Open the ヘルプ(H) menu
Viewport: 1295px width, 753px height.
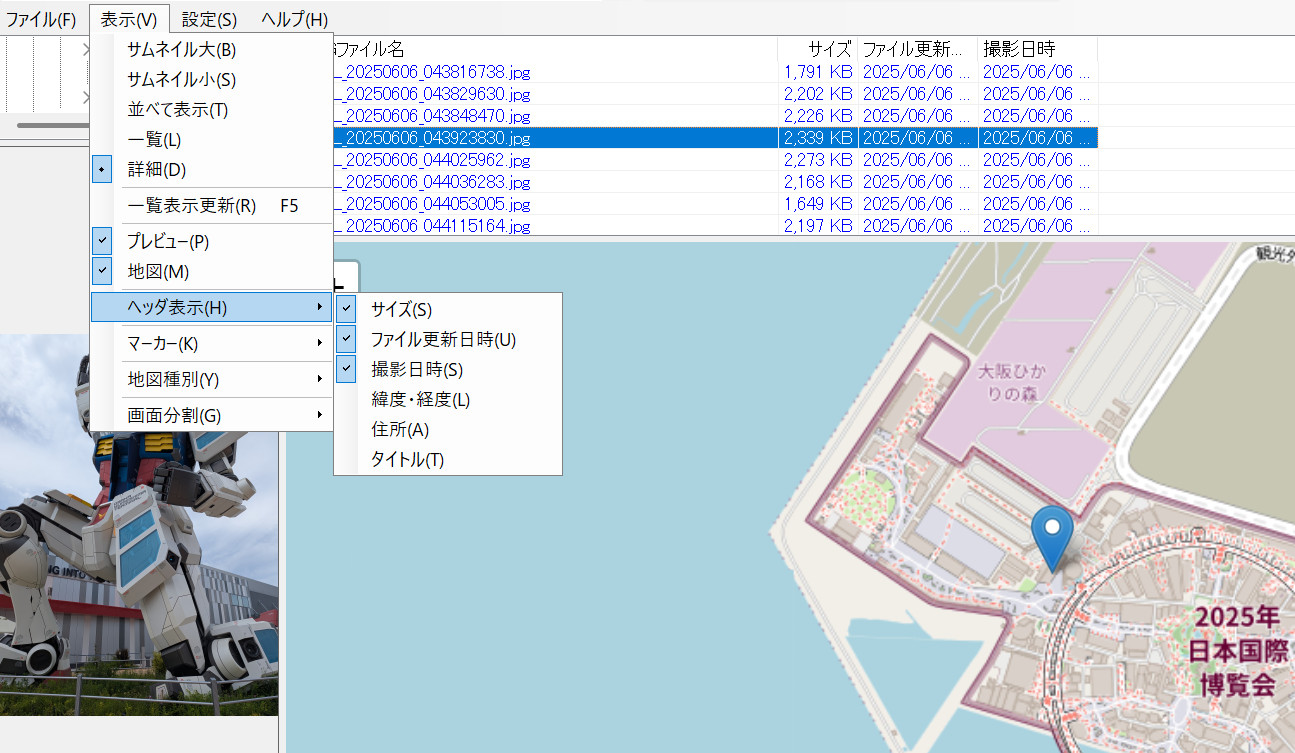pyautogui.click(x=294, y=19)
